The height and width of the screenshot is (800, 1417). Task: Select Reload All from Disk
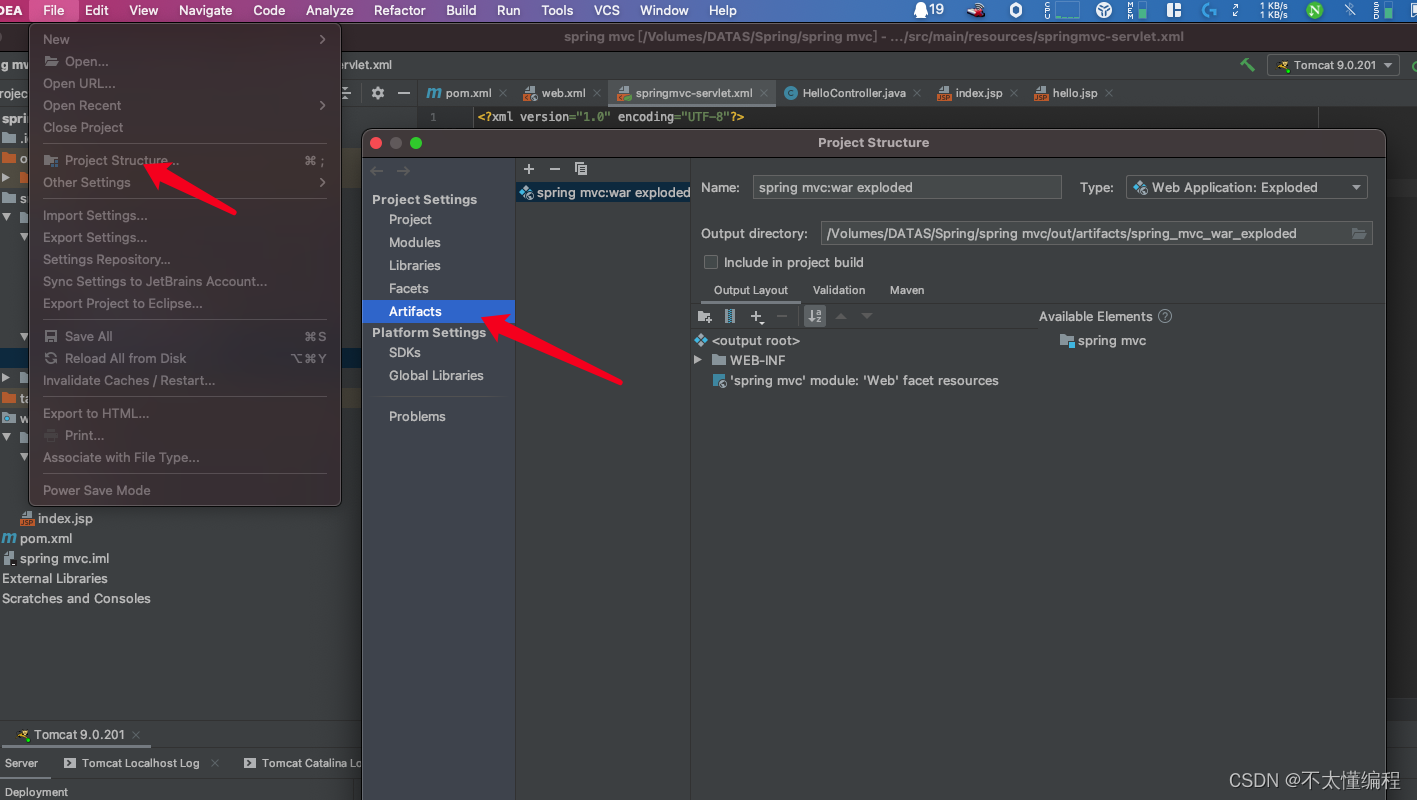point(185,358)
